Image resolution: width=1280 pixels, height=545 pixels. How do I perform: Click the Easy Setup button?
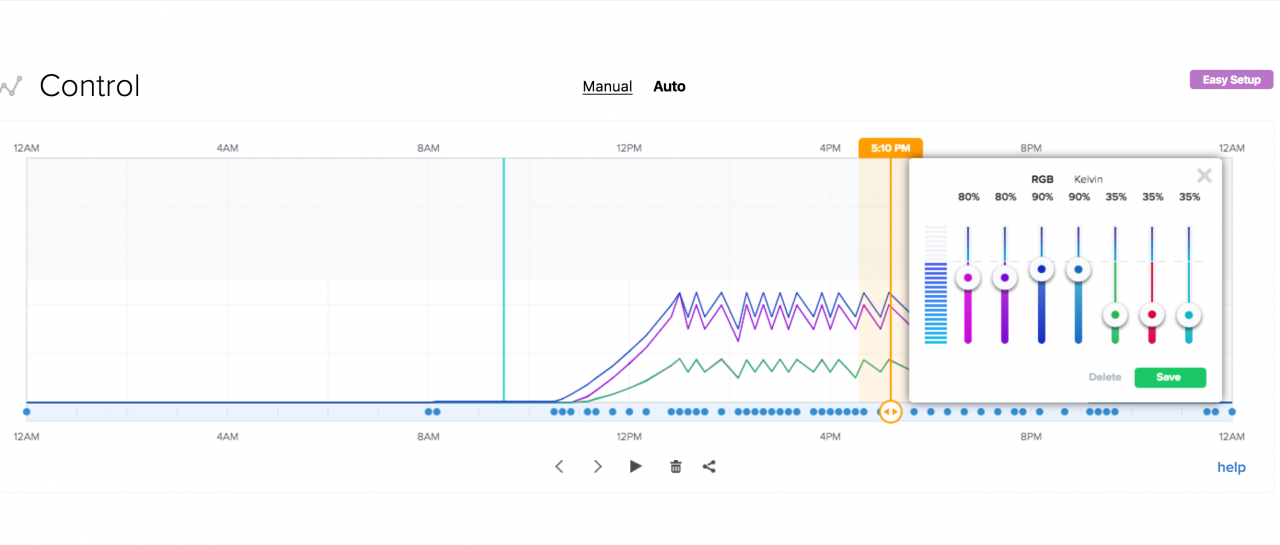(1231, 80)
